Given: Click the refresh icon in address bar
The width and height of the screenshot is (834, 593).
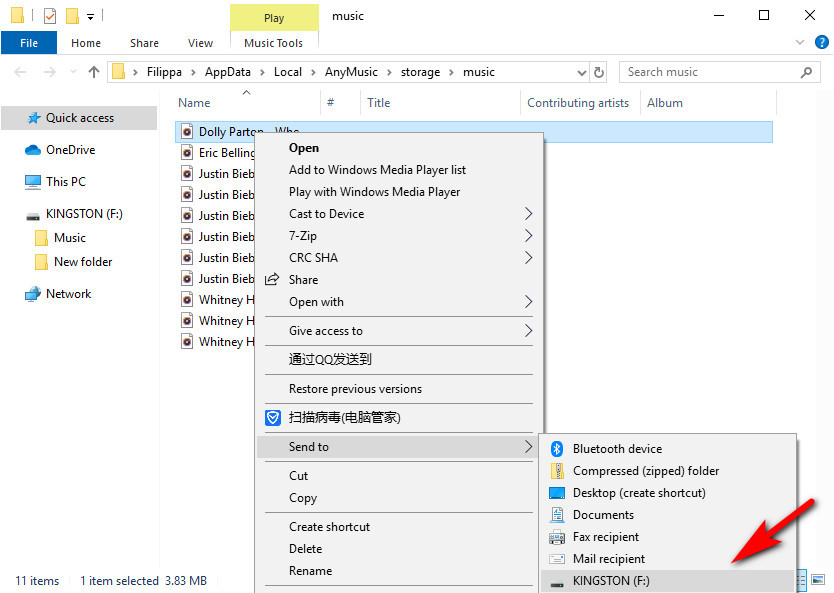Looking at the screenshot, I should point(599,72).
